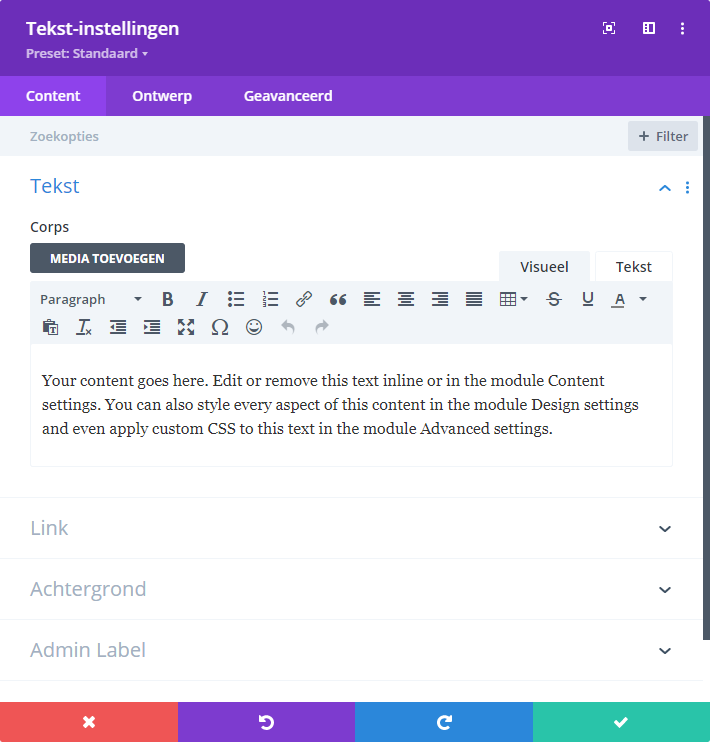The height and width of the screenshot is (742, 710).
Task: Redo changes with blue bottom button
Action: pos(444,722)
